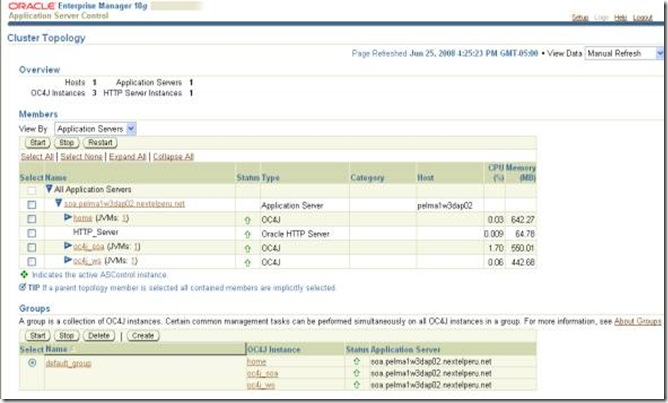The height and width of the screenshot is (403, 668).
Task: Click the Collapse All link
Action: [173, 157]
